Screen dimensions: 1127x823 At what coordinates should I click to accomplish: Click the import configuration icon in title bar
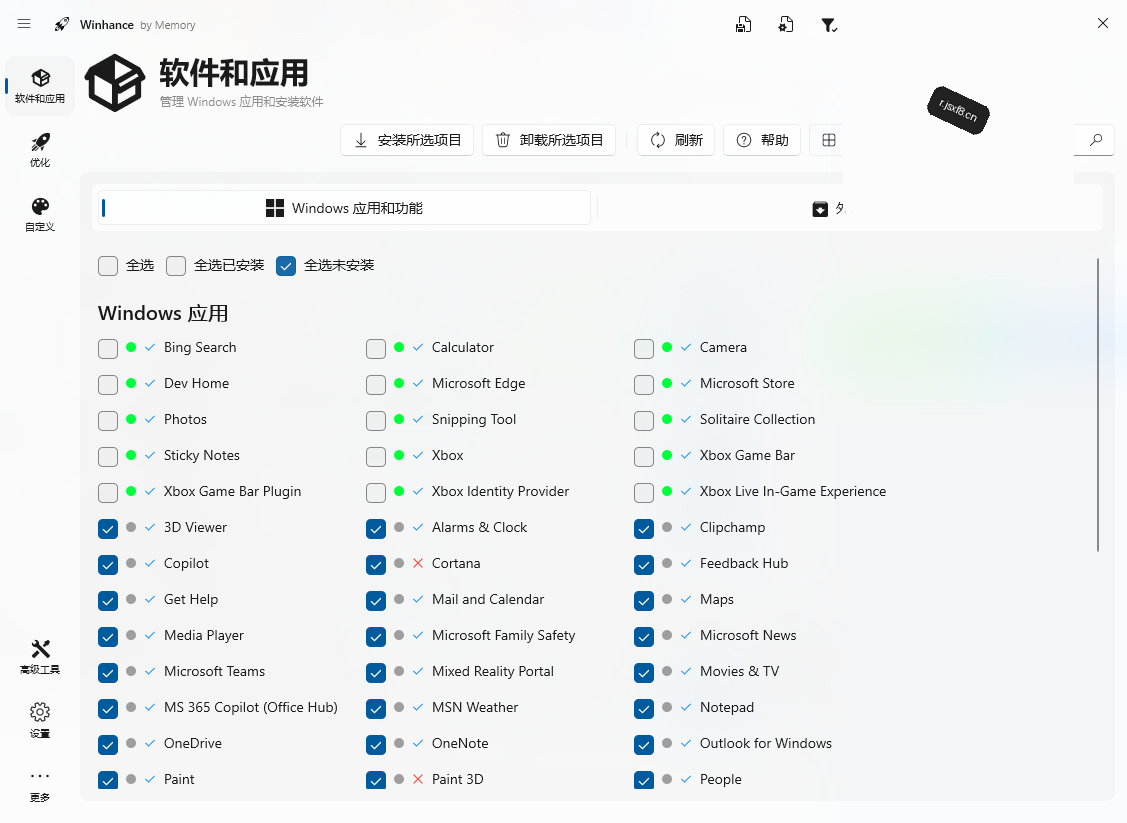(786, 24)
